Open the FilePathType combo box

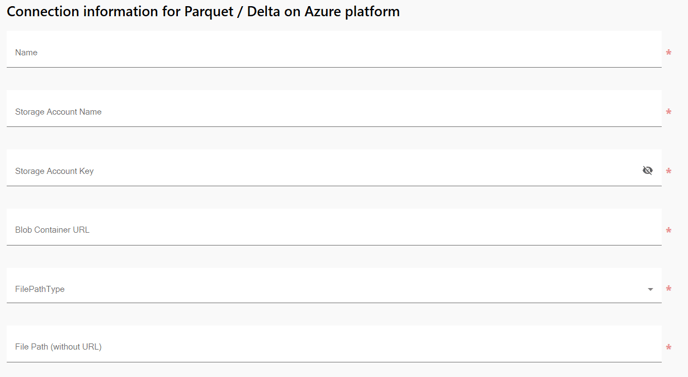pos(334,285)
